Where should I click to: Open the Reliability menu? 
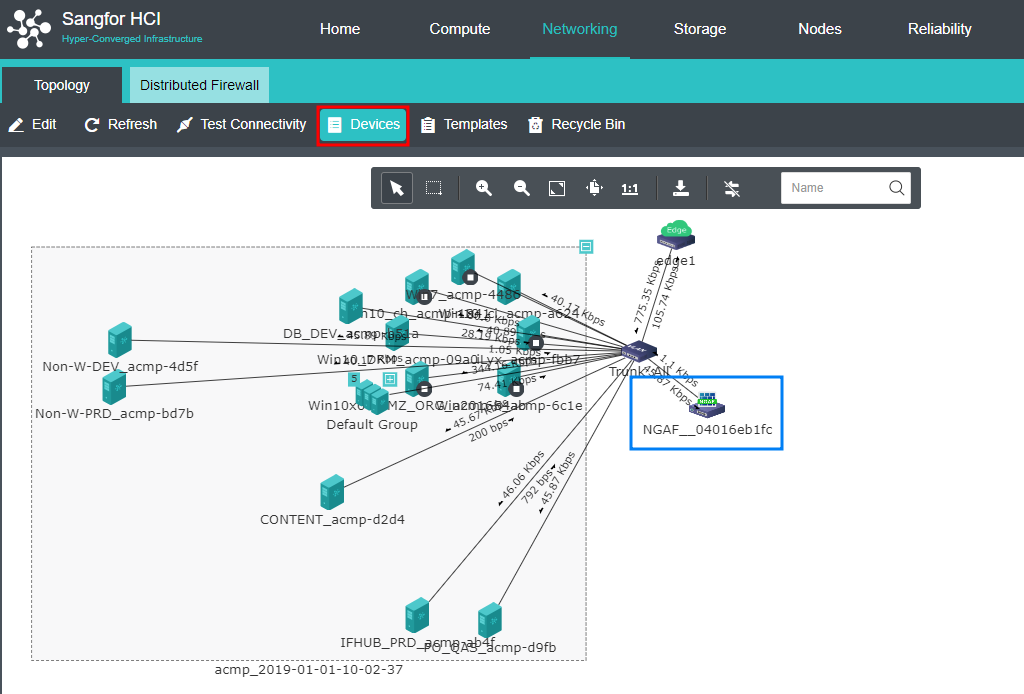[x=940, y=29]
